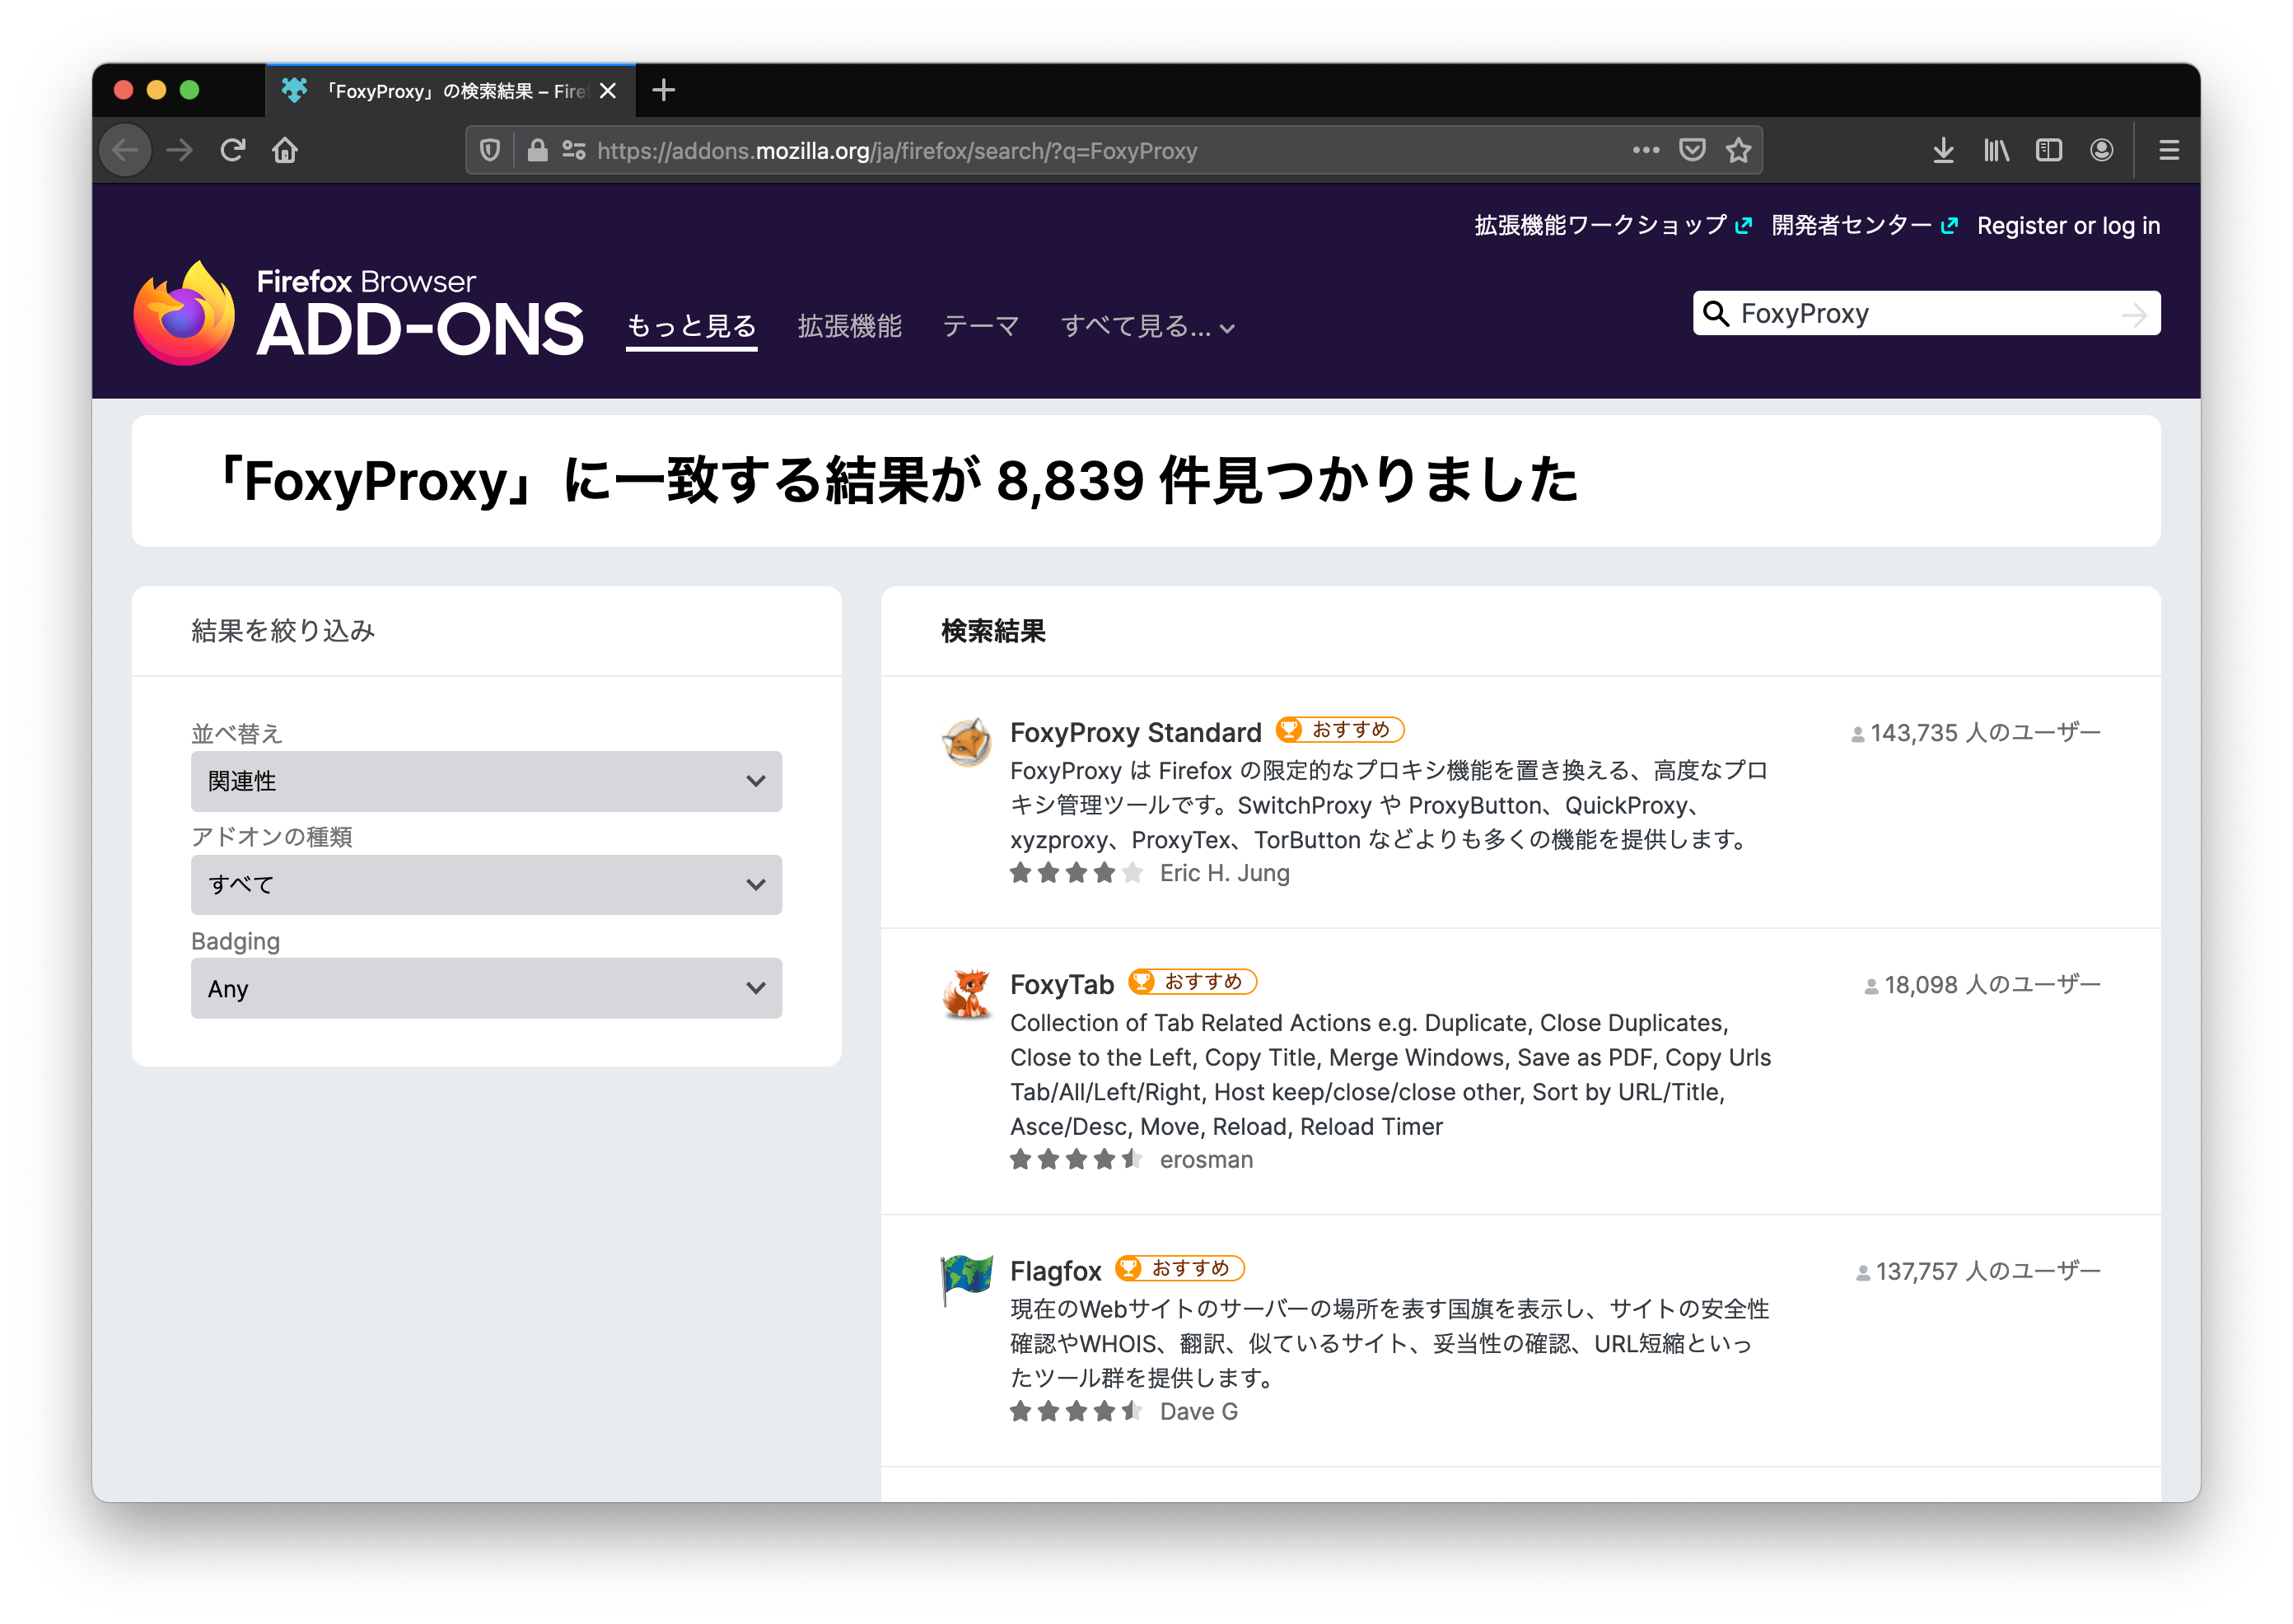Click the 143,735 人のユーザー count

tap(1976, 734)
